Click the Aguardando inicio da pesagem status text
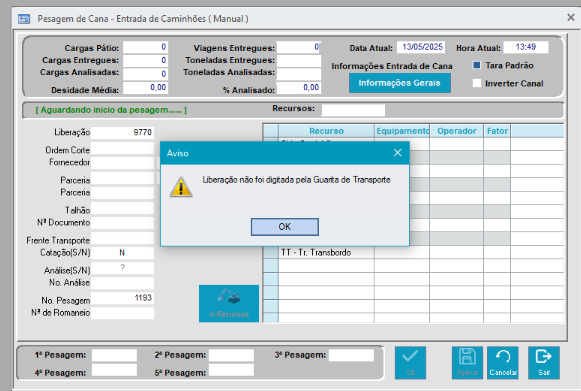 point(111,110)
